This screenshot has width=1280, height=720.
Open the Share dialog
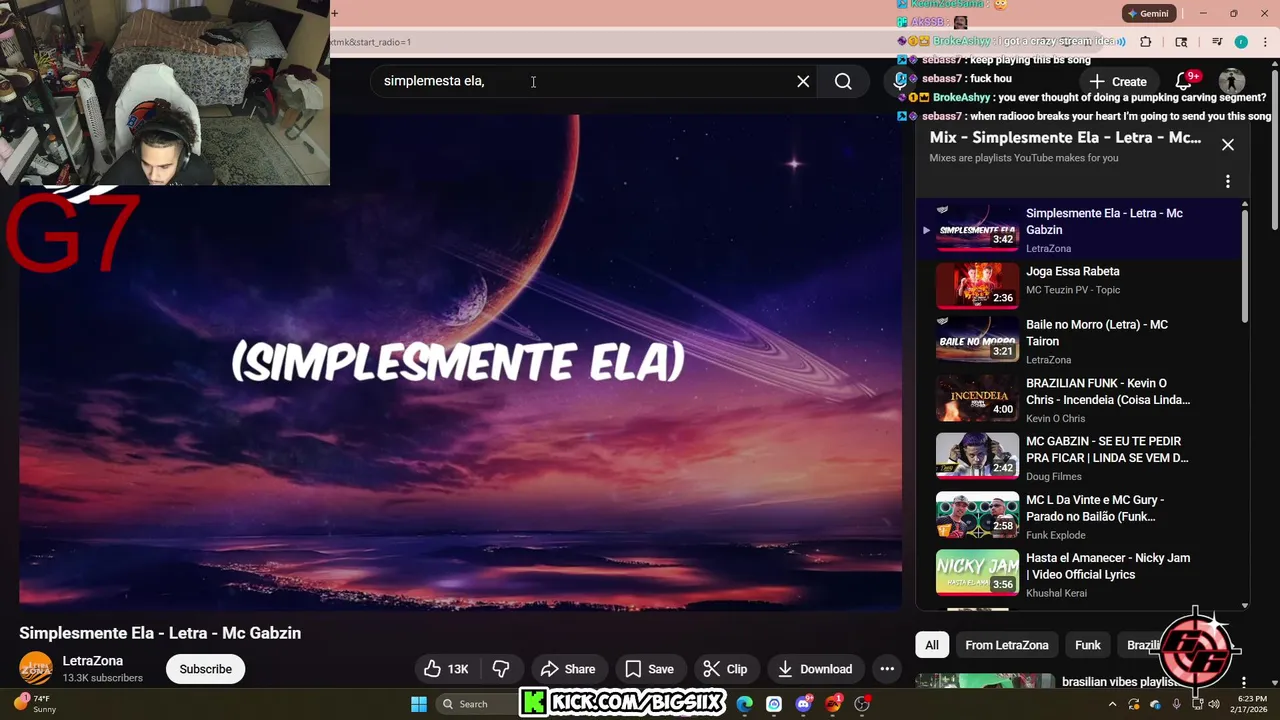click(568, 669)
